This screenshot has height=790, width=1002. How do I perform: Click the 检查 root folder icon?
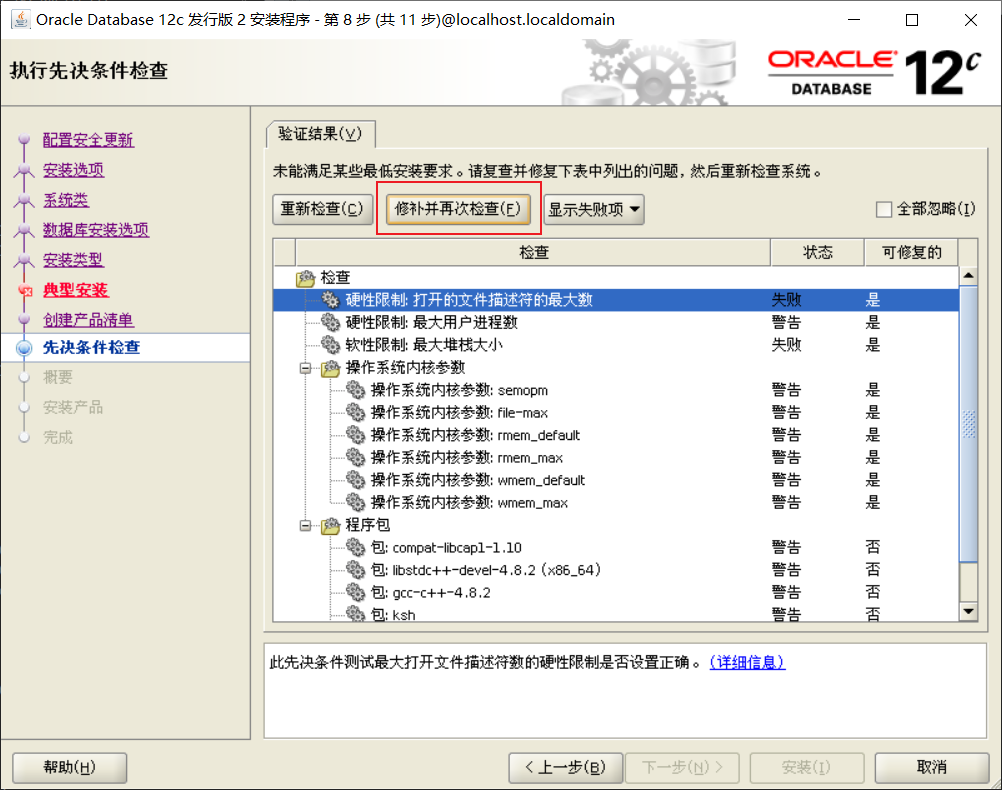[x=305, y=277]
